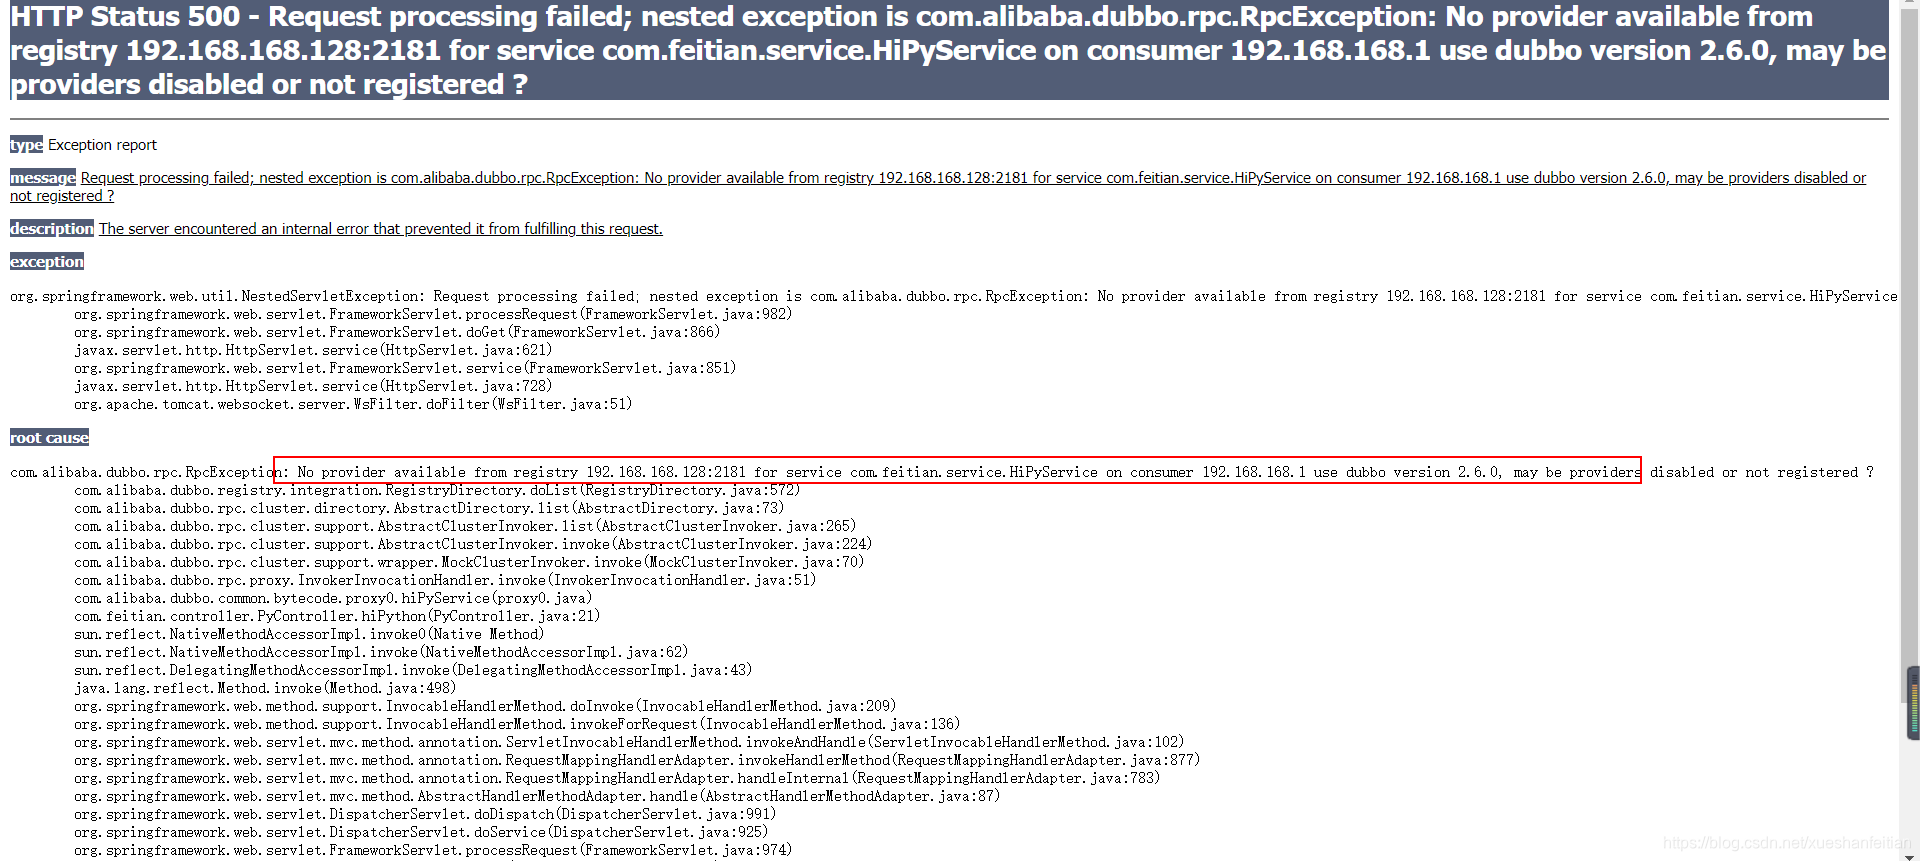The width and height of the screenshot is (1920, 861).
Task: Click 'DelegatingMethodAccessorImpl.invoke(DelegatingMethodAccessorImpl.java:43)' line
Action: click(413, 670)
